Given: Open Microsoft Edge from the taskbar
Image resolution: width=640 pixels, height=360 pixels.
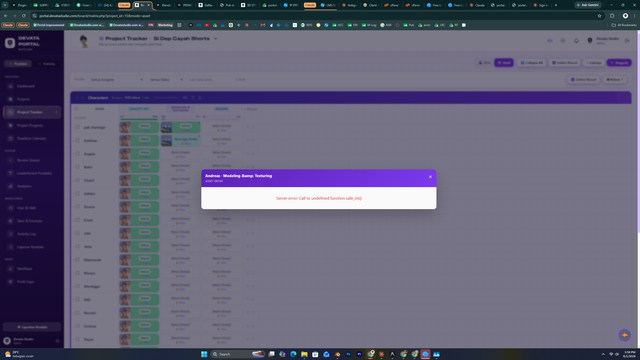Looking at the screenshot, I should (293, 354).
